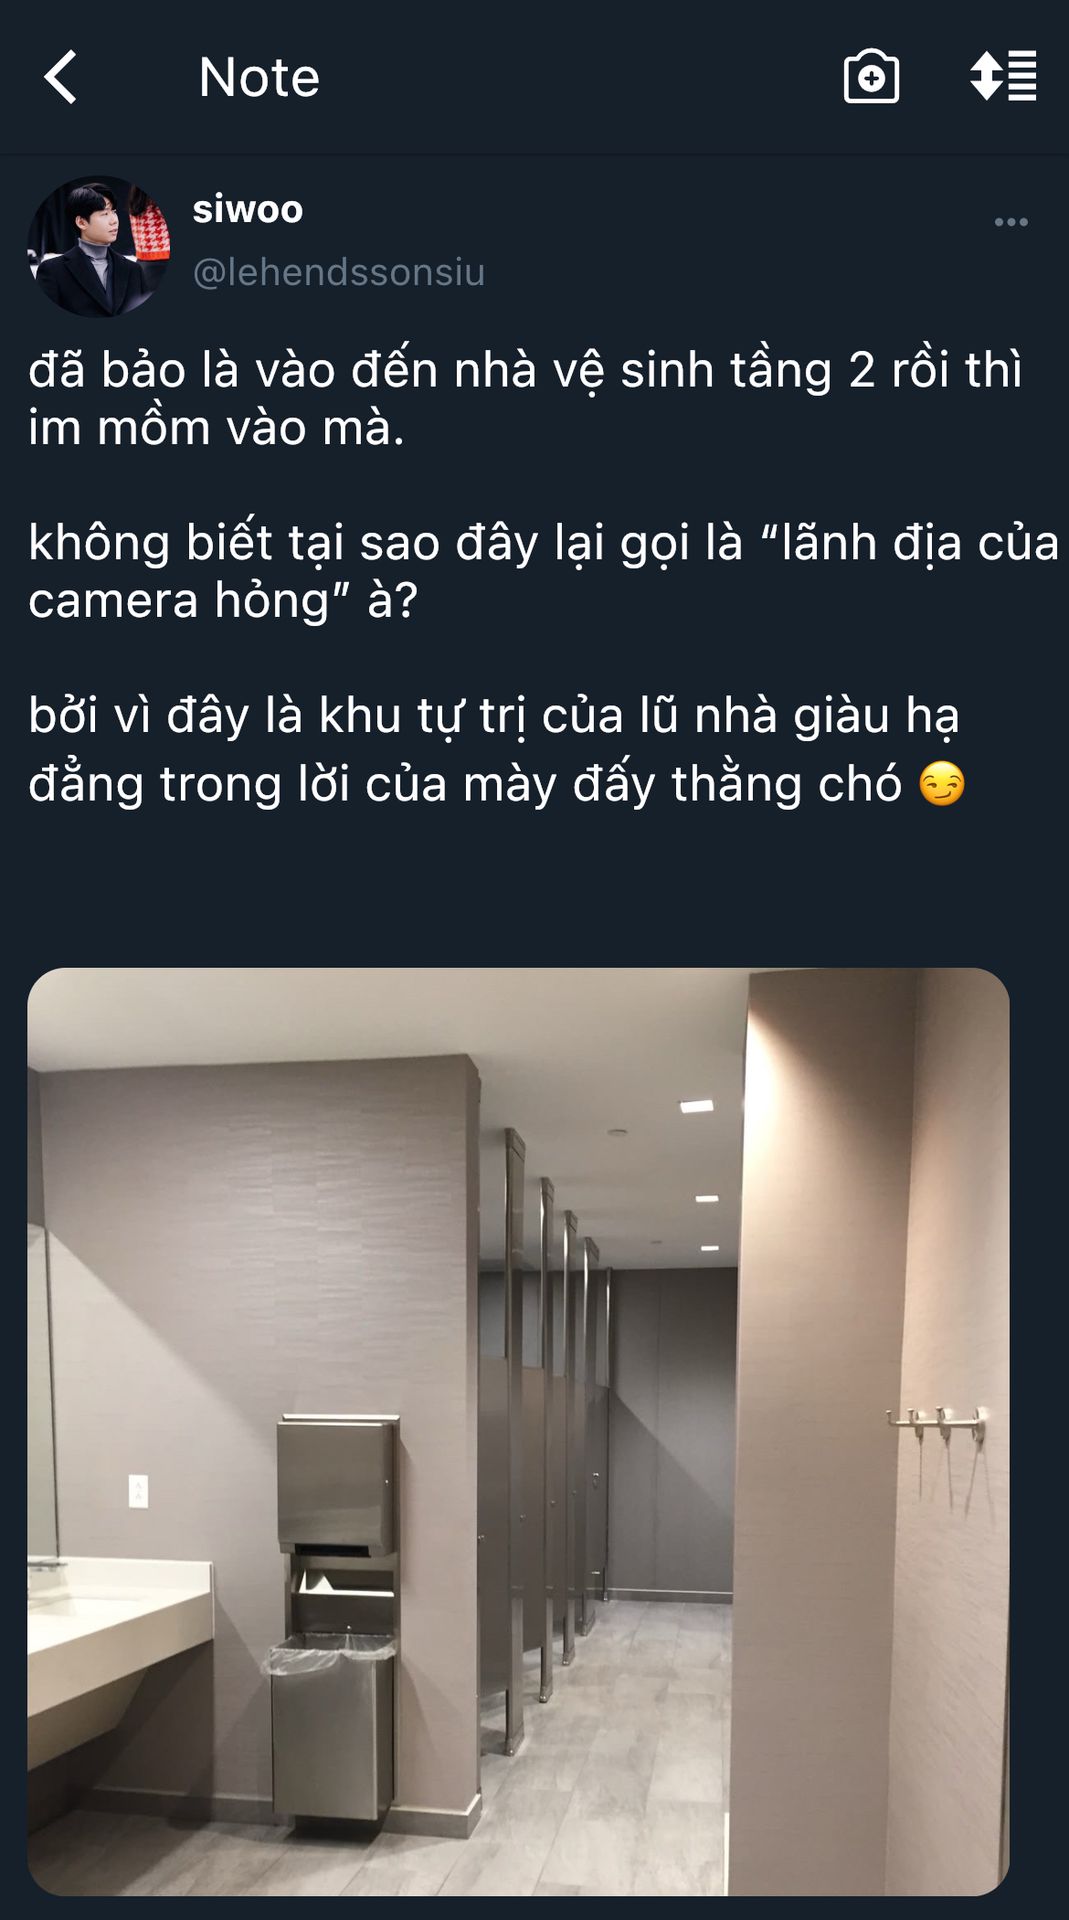Click the coat hooks on the wall
The image size is (1069, 1920).
[937, 1420]
